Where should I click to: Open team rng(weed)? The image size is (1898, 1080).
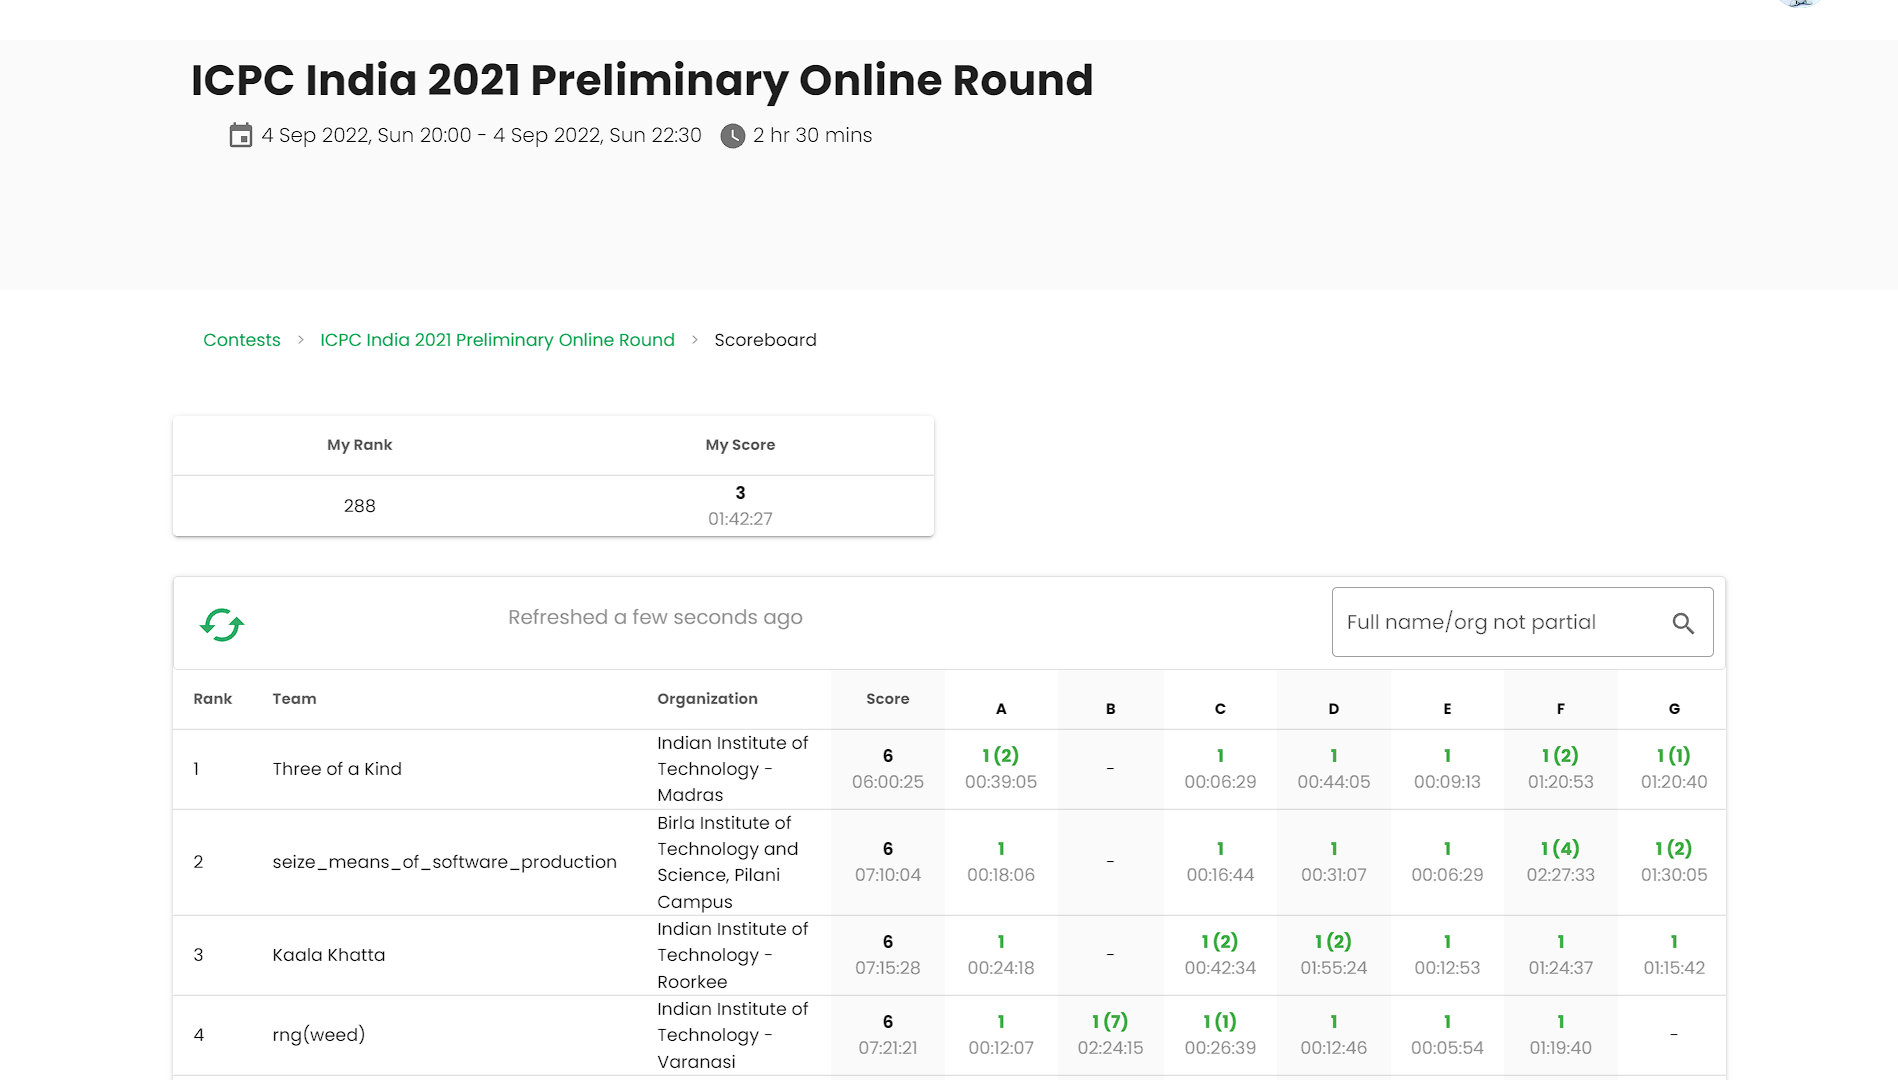[318, 1035]
